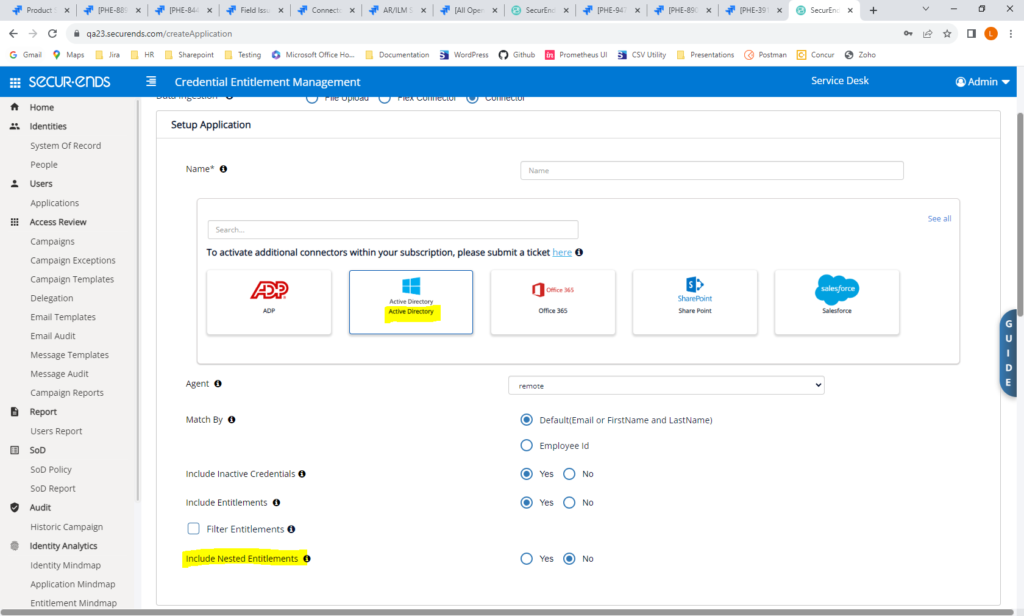The image size is (1024, 616).
Task: Open Campaign Templates in the sidebar
Action: click(x=72, y=280)
